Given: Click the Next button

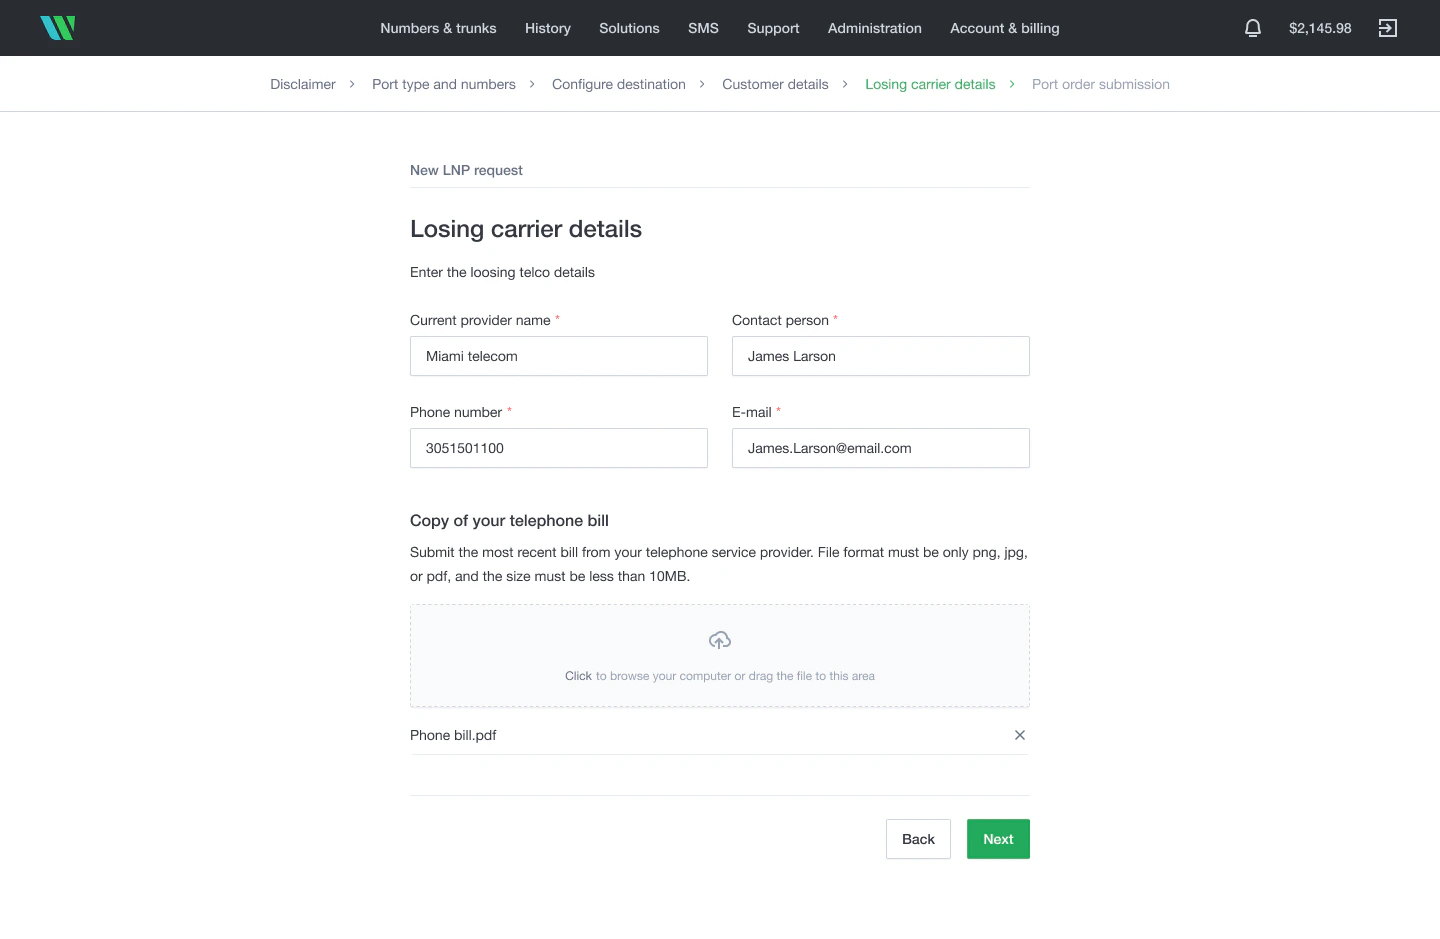Looking at the screenshot, I should click(997, 838).
